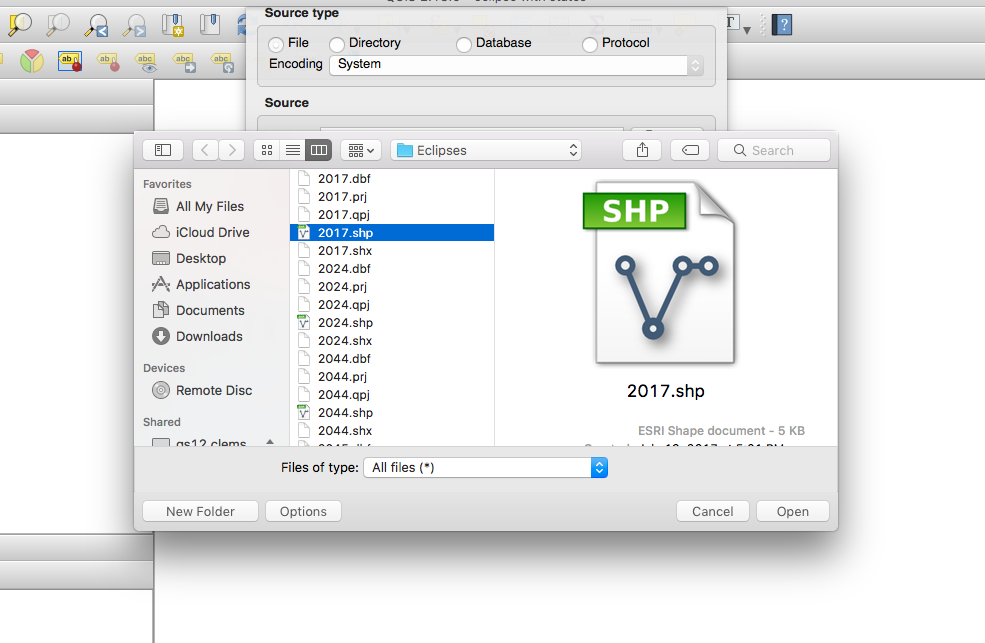The height and width of the screenshot is (643, 985).
Task: Click the SHP file preview thumbnail
Action: point(660,273)
